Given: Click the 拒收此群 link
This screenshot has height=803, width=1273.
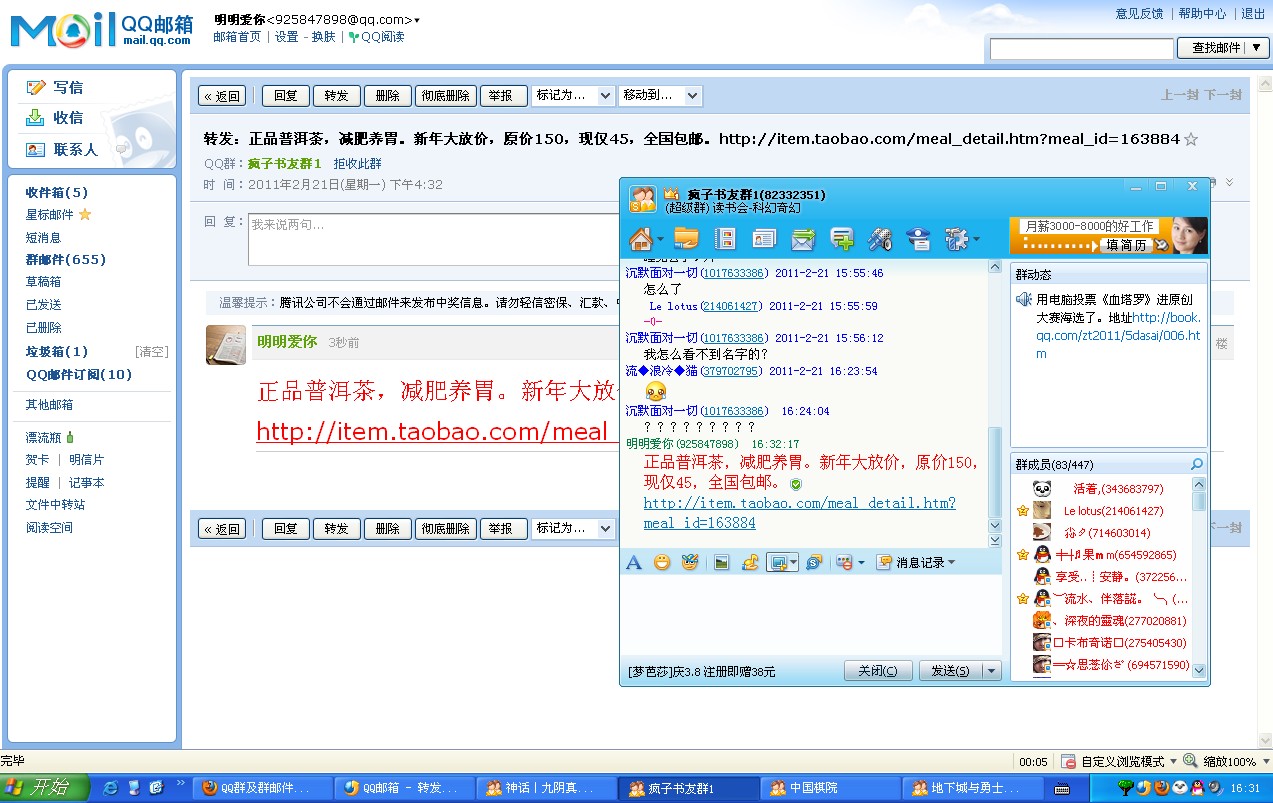Looking at the screenshot, I should (x=355, y=163).
